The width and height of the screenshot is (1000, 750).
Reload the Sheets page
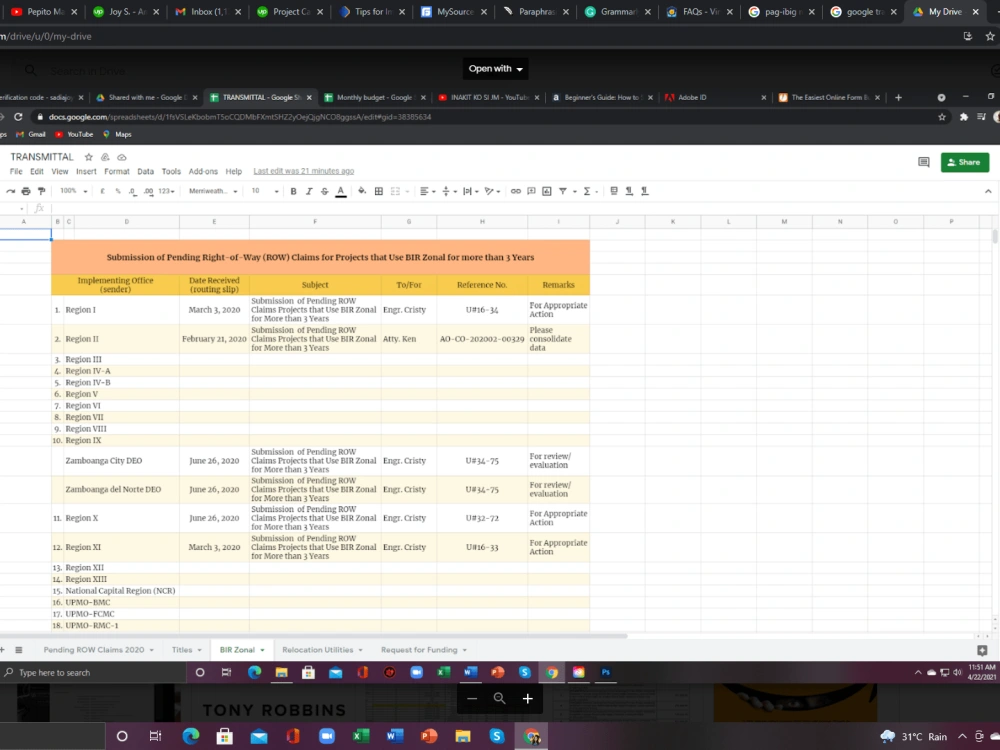(x=18, y=117)
